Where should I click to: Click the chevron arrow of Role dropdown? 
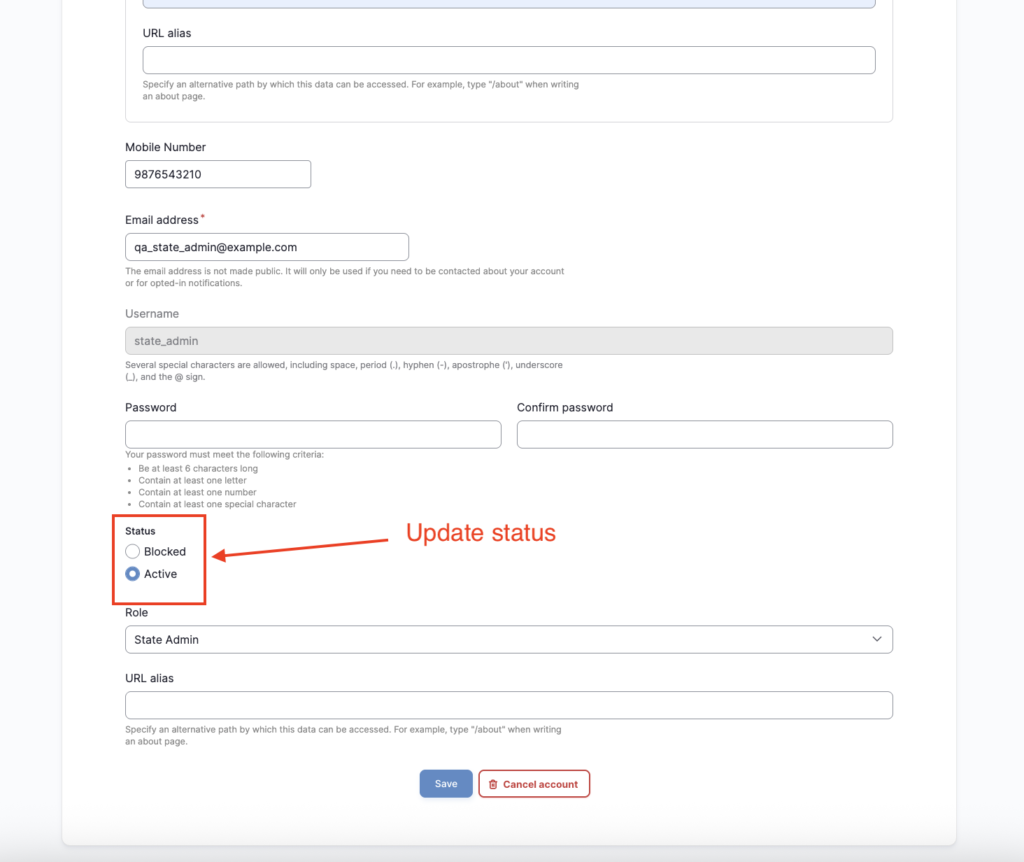(877, 639)
